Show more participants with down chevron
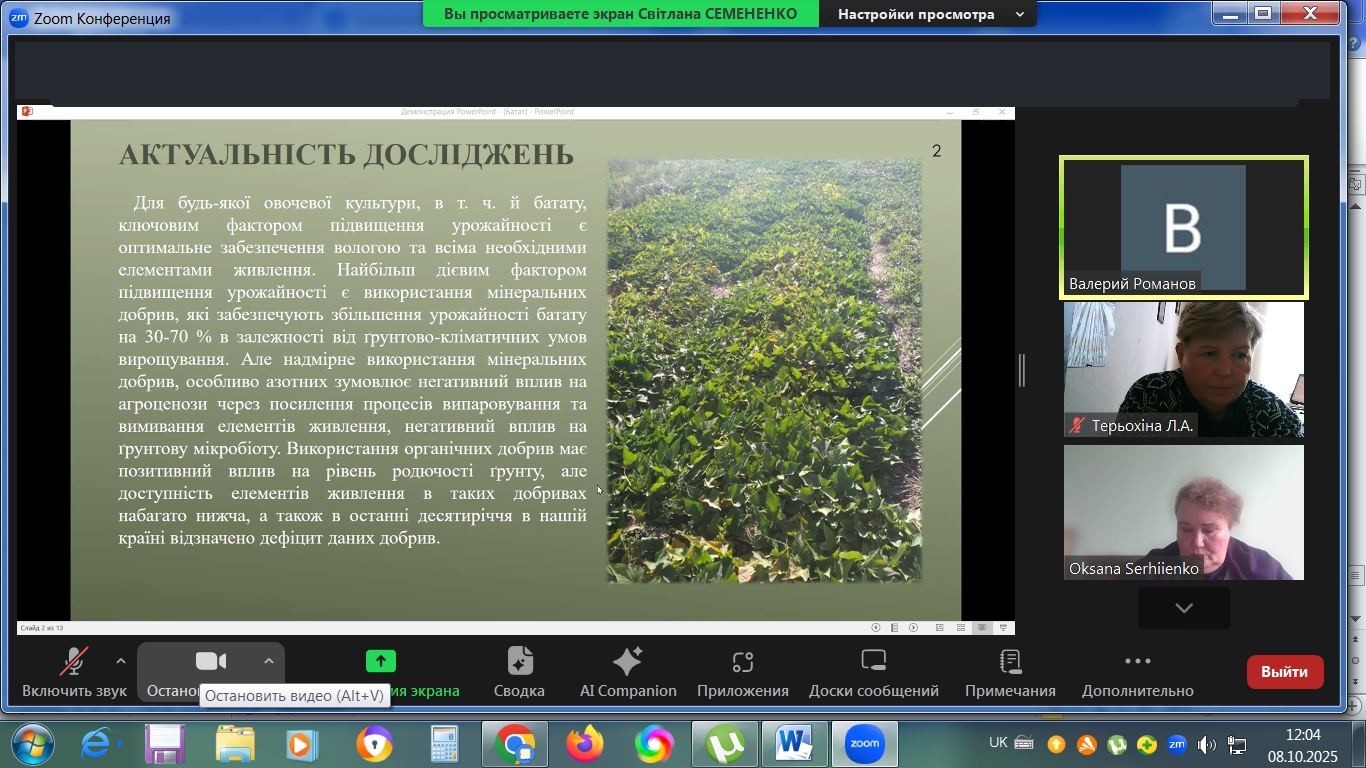Screen dimensions: 1366x768 click(x=1183, y=608)
